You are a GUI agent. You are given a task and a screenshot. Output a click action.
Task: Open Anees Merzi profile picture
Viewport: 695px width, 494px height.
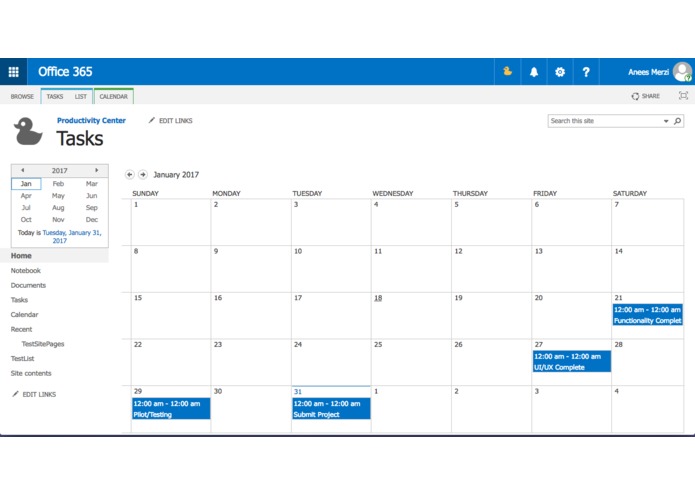tap(682, 72)
